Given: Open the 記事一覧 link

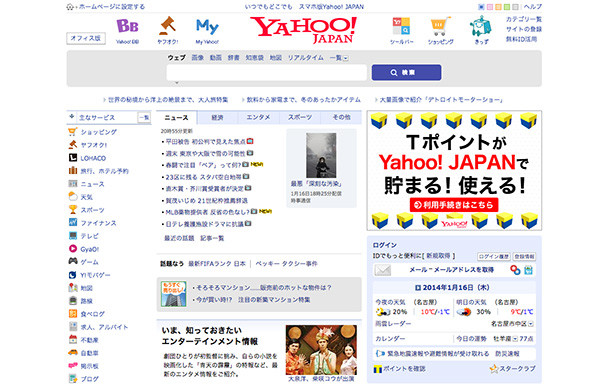Looking at the screenshot, I should 212,238.
